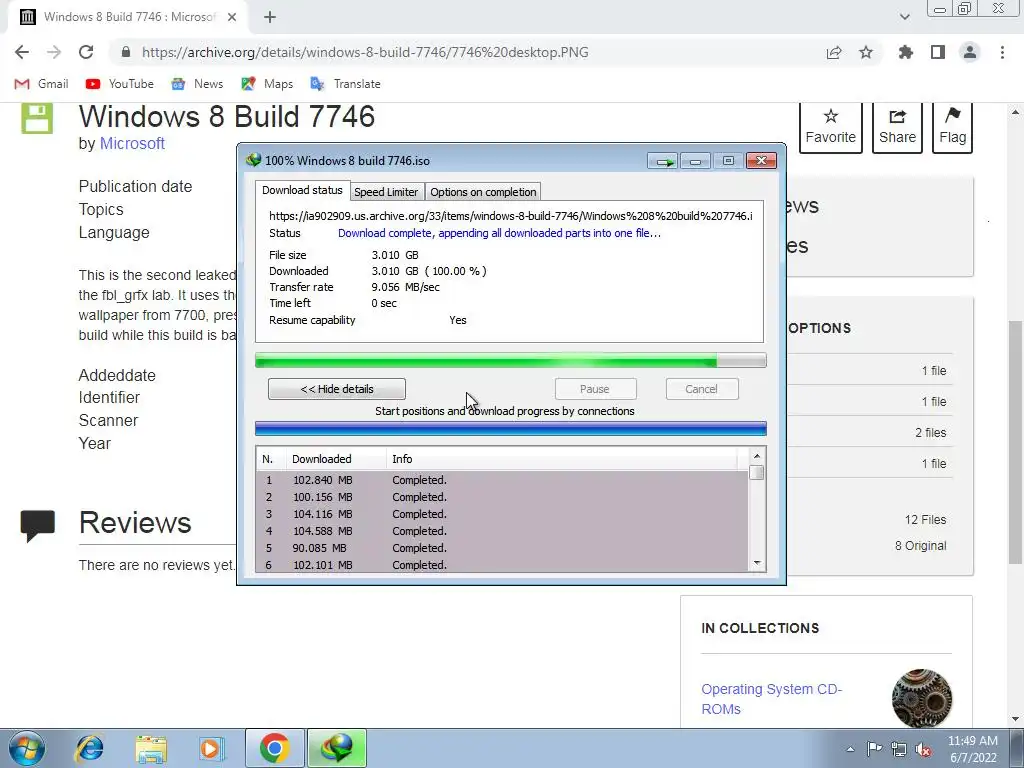Click the connections list scroll down arrow
The image size is (1024, 768).
pyautogui.click(x=757, y=563)
